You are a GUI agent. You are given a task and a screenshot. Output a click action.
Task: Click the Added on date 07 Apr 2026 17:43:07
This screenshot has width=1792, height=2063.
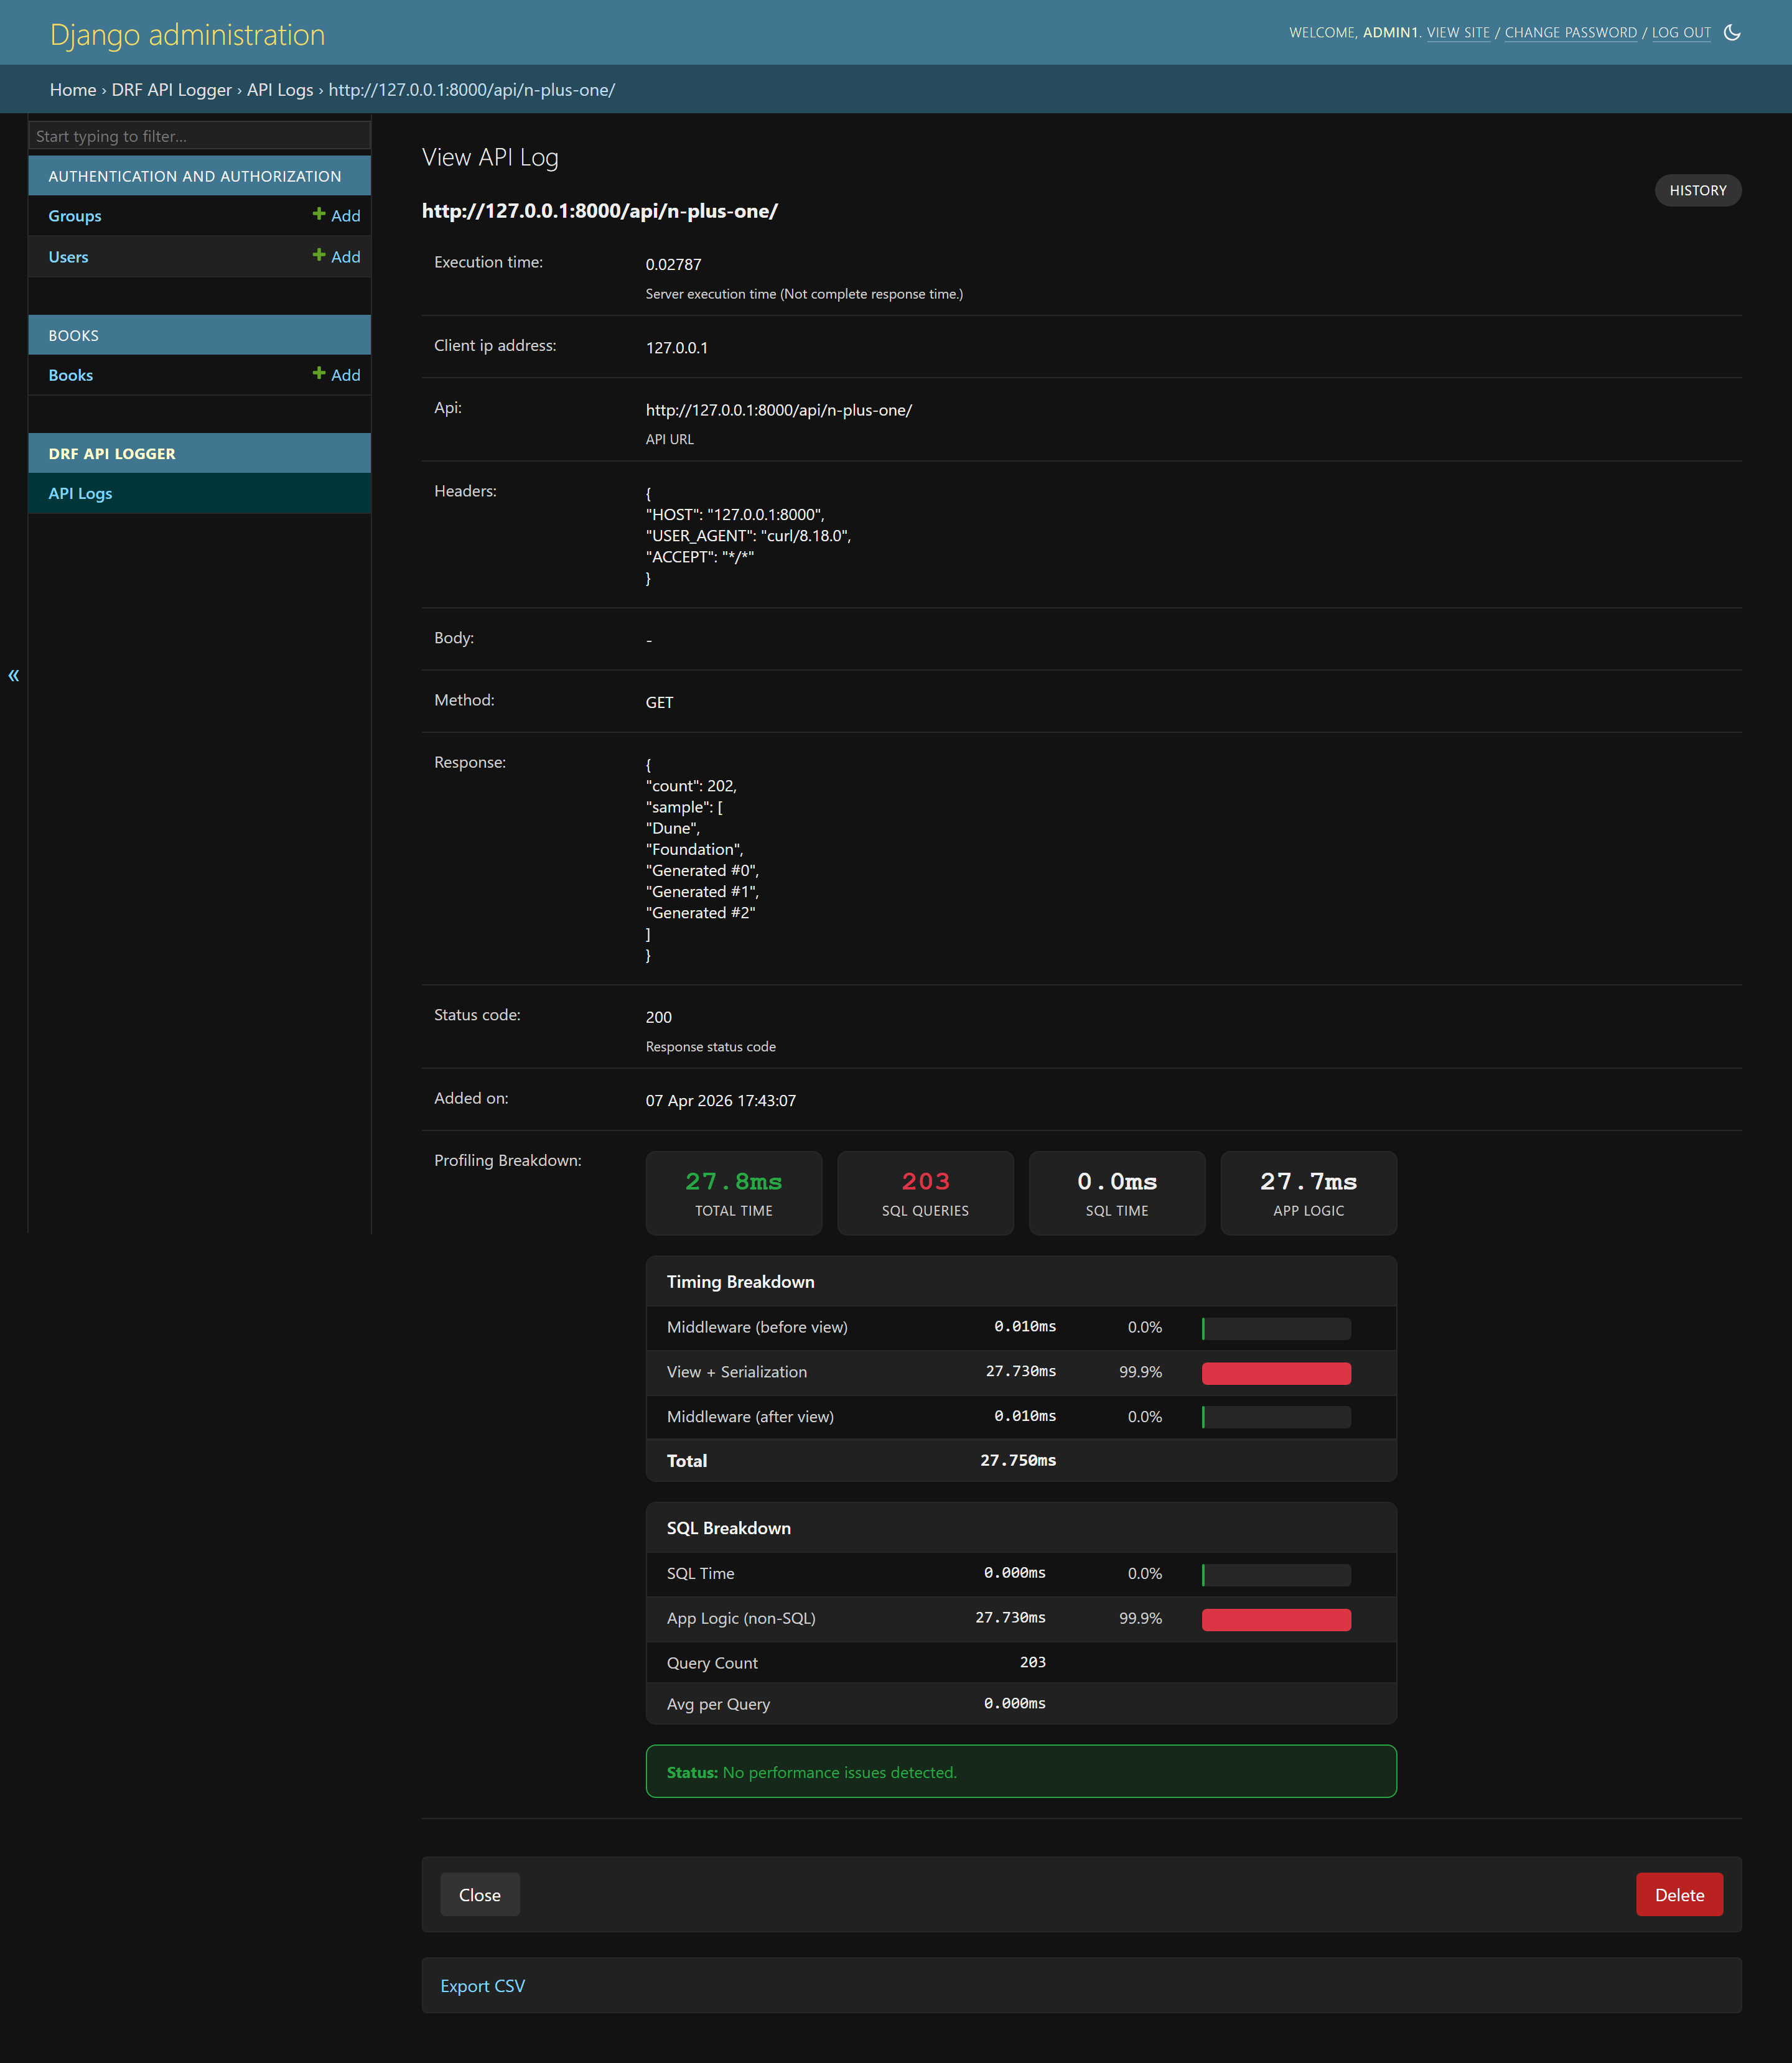point(721,1100)
